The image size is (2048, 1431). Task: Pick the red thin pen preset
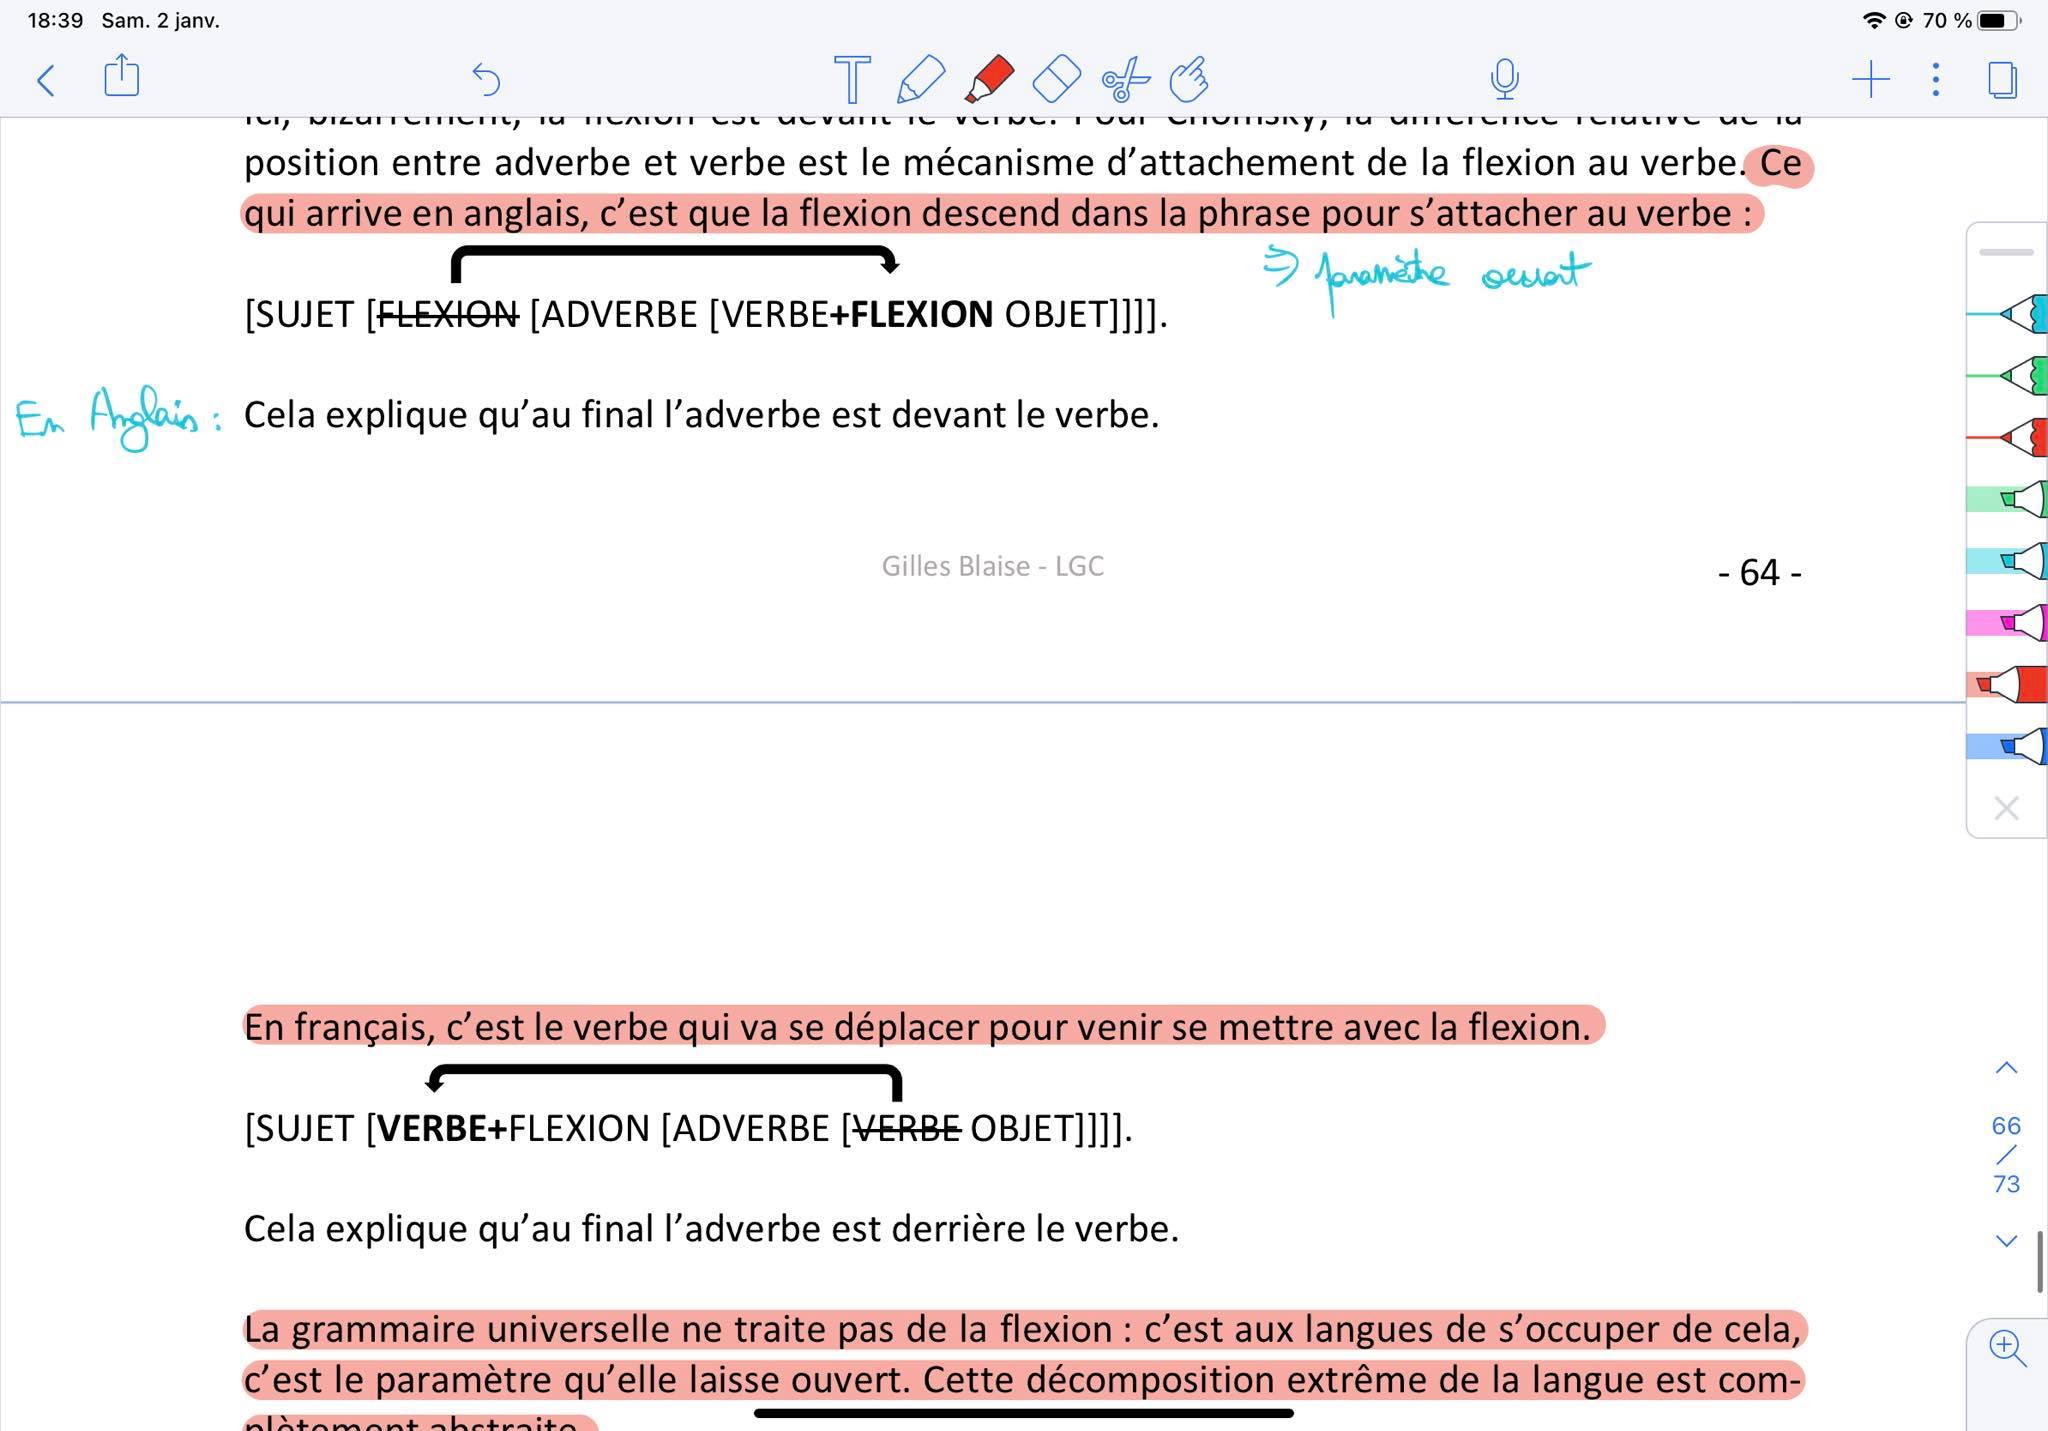point(2008,438)
